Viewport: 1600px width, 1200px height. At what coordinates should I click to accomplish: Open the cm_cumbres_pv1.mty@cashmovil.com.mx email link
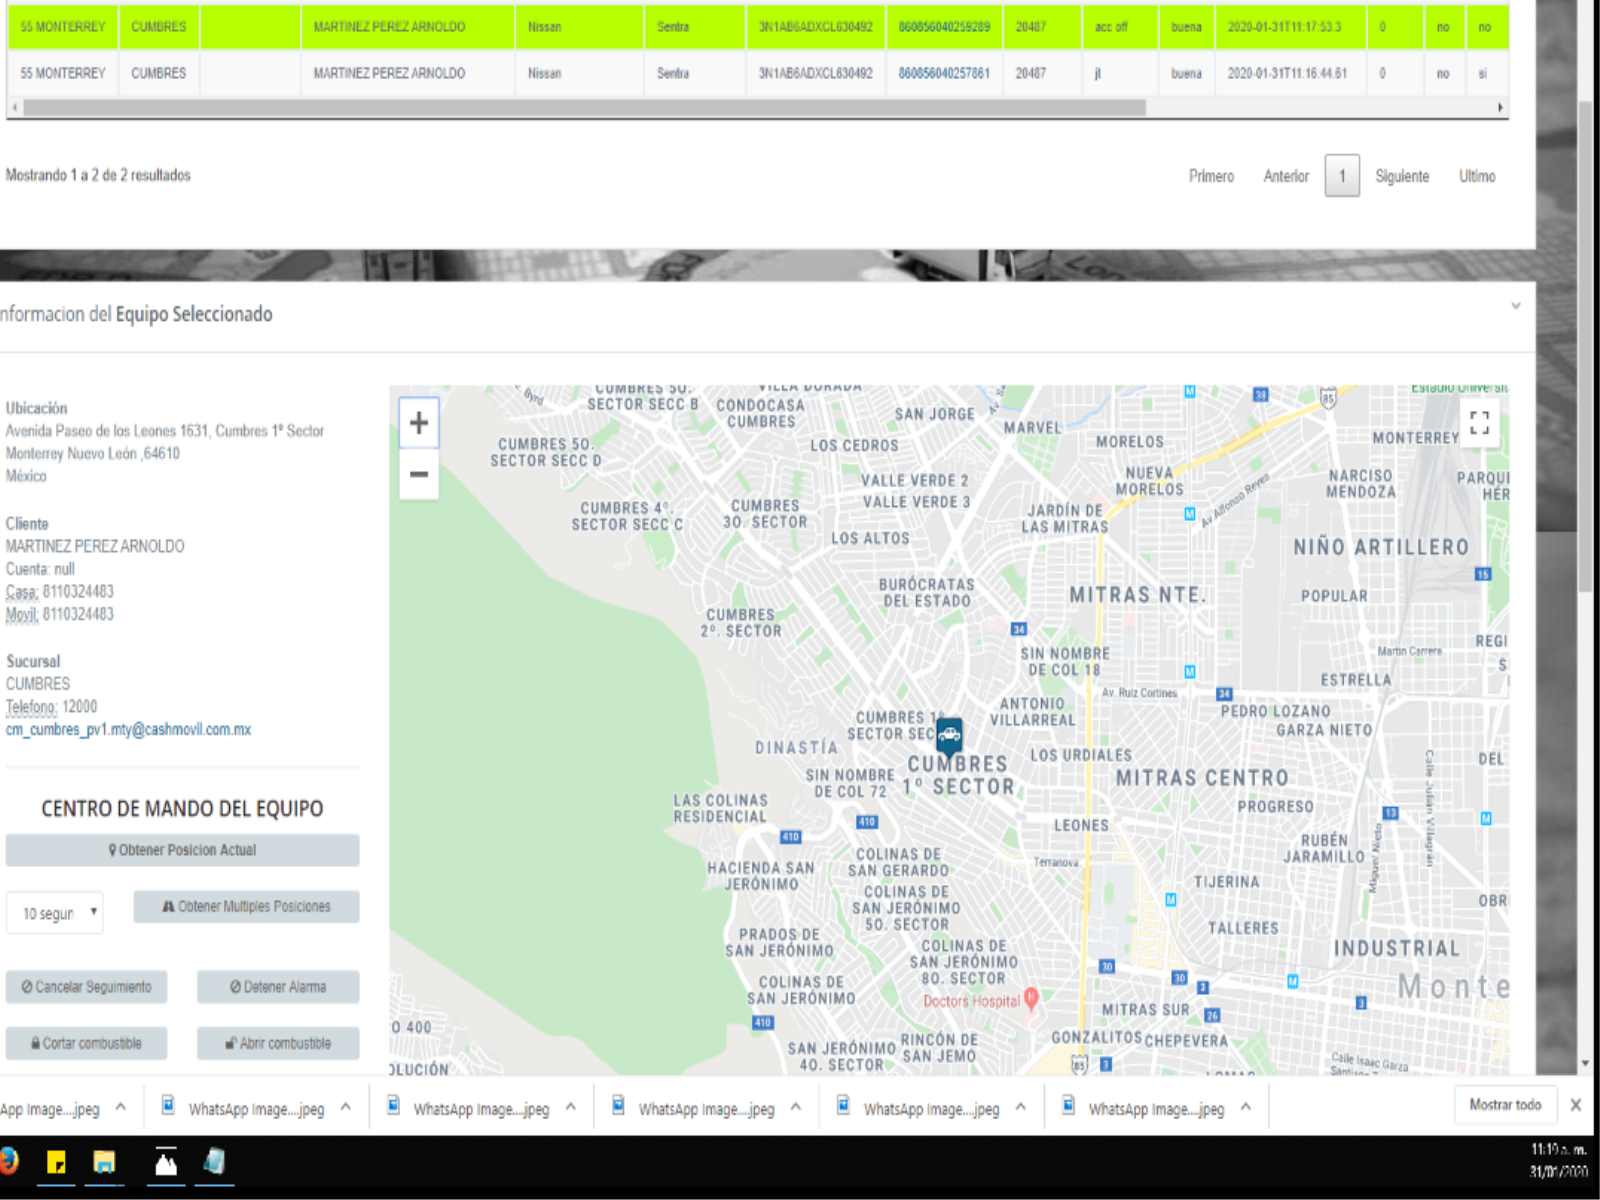coord(128,730)
